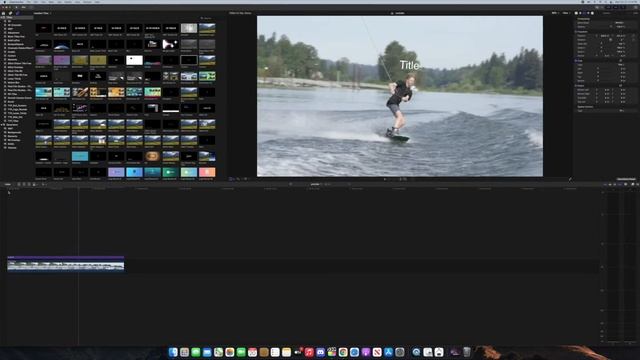This screenshot has width=640, height=360.
Task: Open the Window menu
Action: [87, 2]
